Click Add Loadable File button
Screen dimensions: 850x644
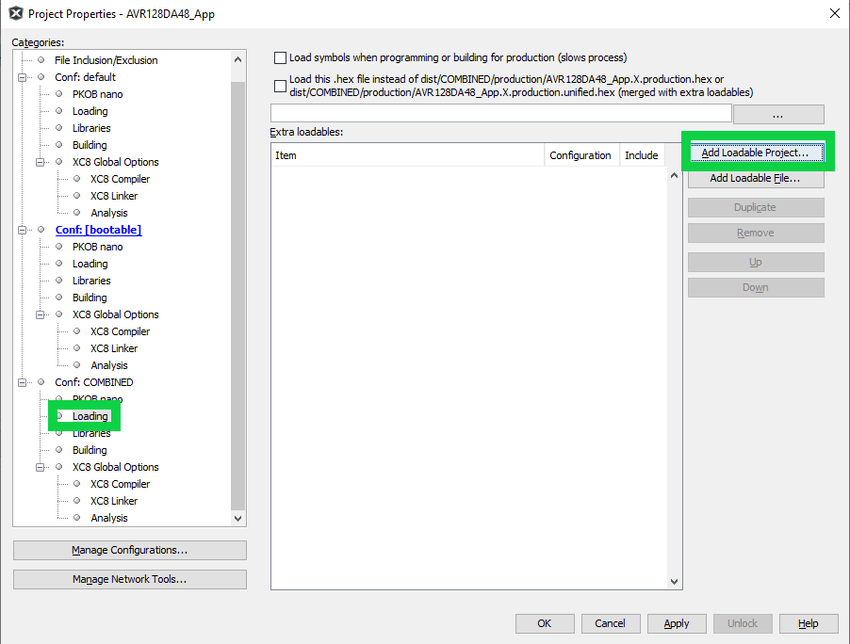pyautogui.click(x=755, y=179)
